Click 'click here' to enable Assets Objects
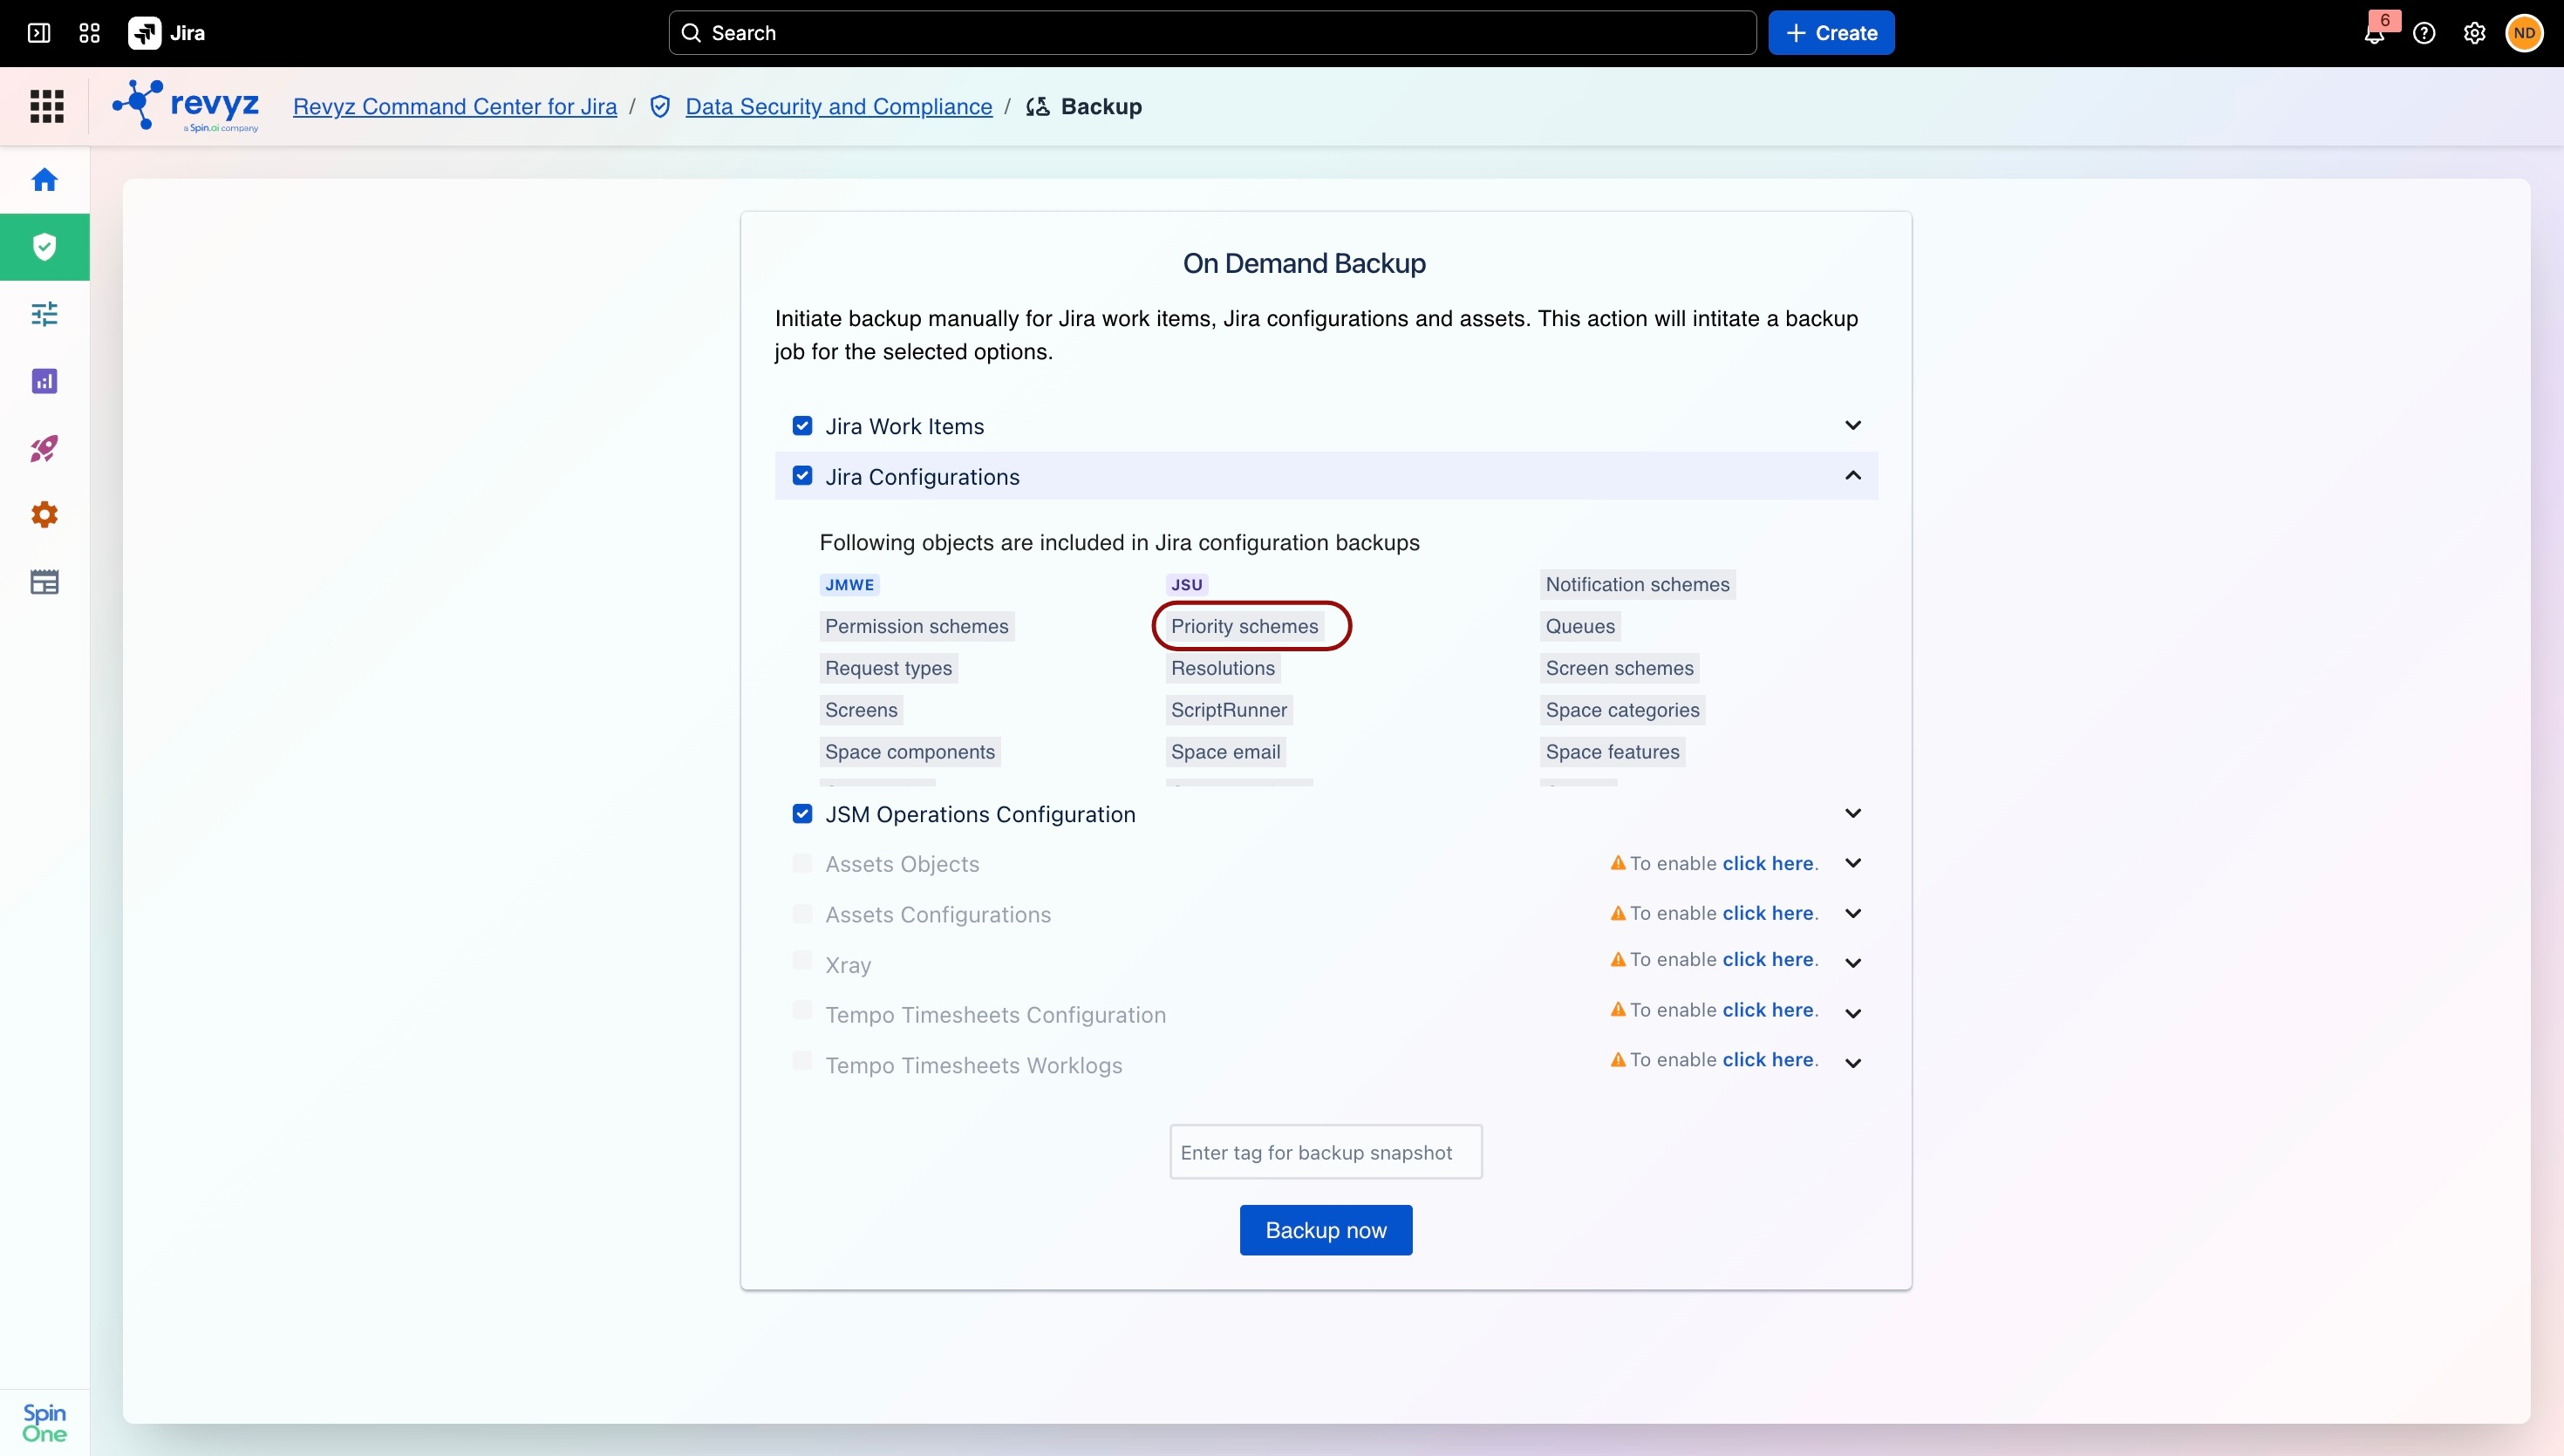Viewport: 2564px width, 1456px height. (1768, 863)
